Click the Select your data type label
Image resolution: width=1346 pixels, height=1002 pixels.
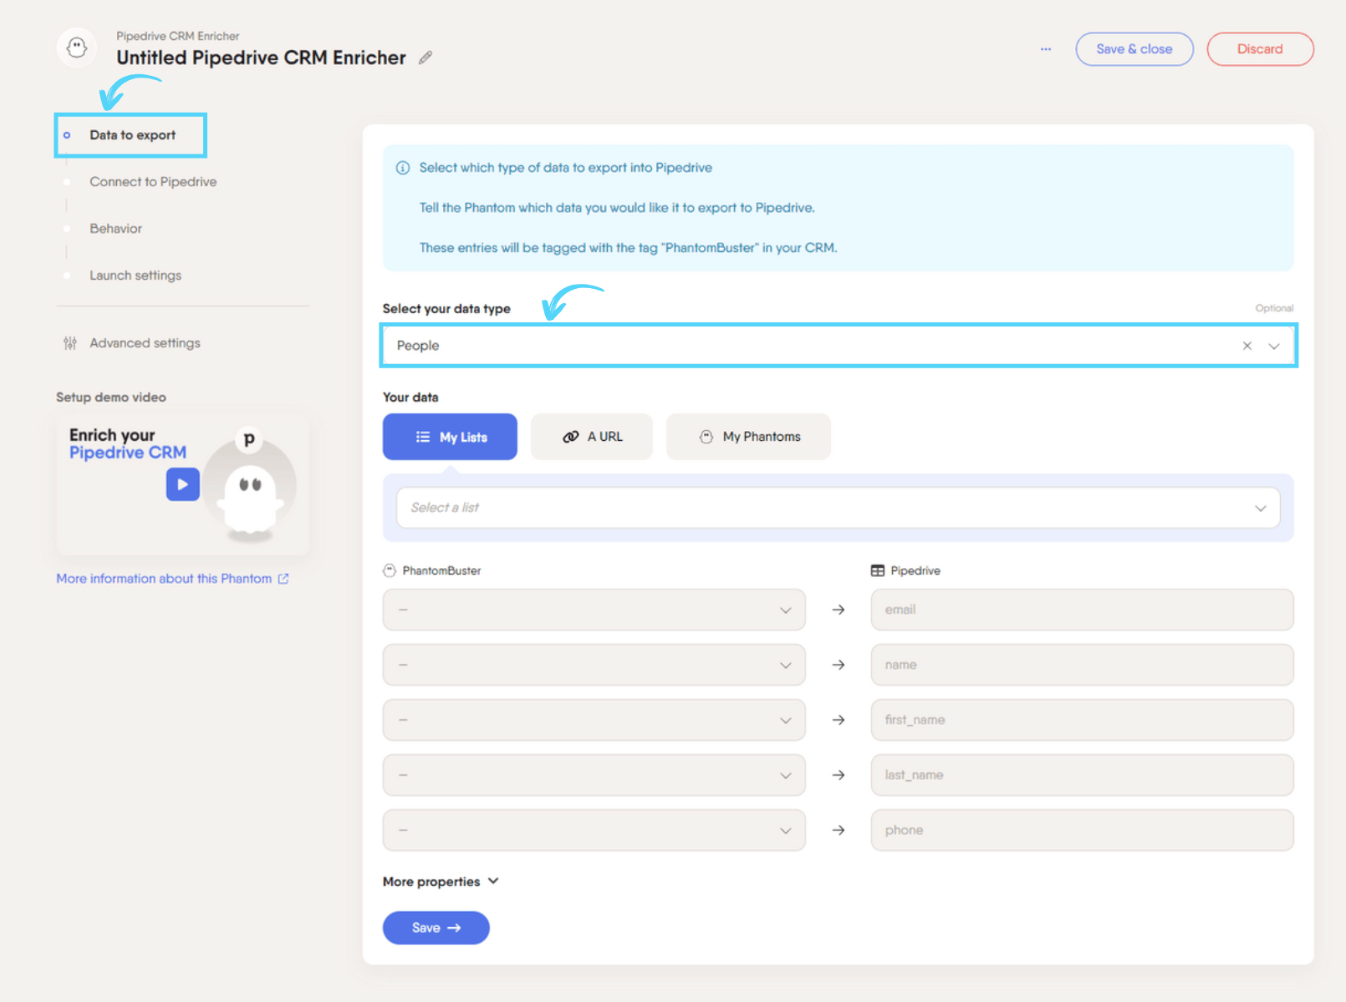click(446, 309)
